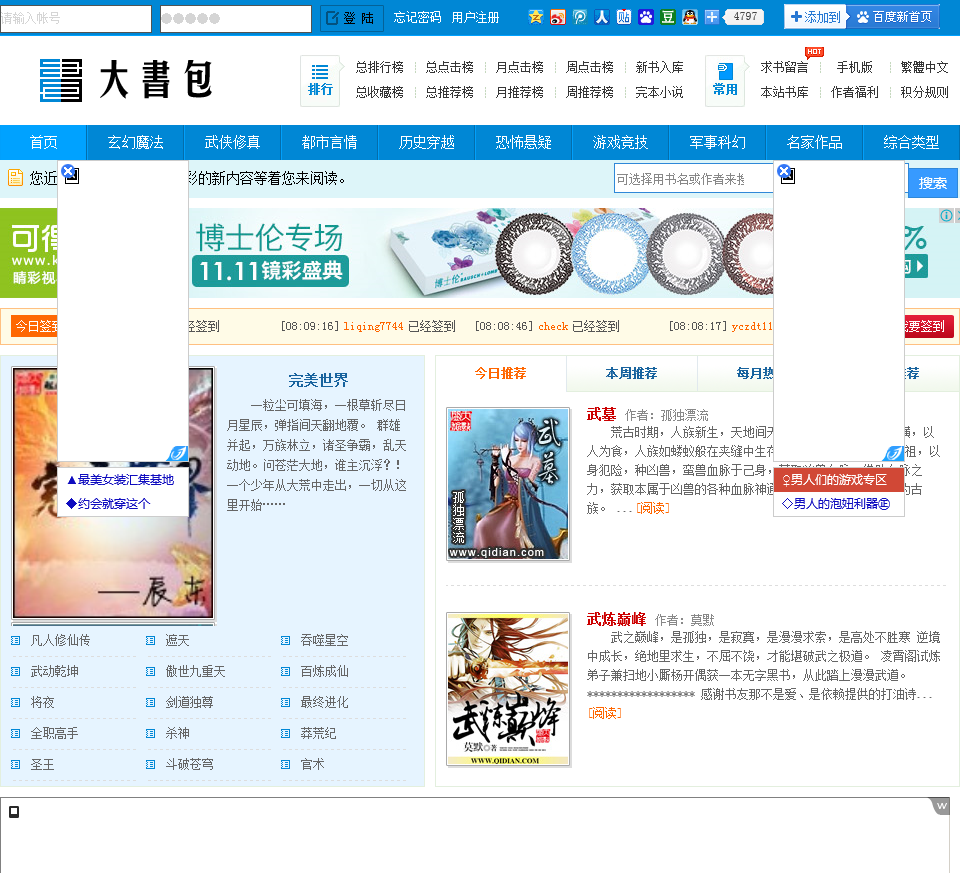Open 用户注册 registration link
Image resolution: width=960 pixels, height=873 pixels.
click(476, 18)
